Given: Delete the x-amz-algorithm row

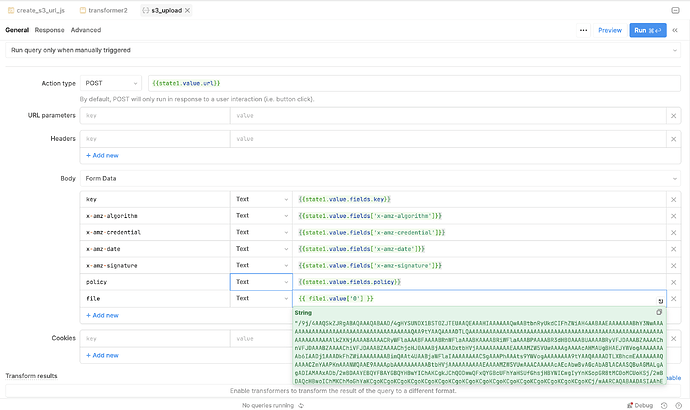Looking at the screenshot, I should [673, 216].
